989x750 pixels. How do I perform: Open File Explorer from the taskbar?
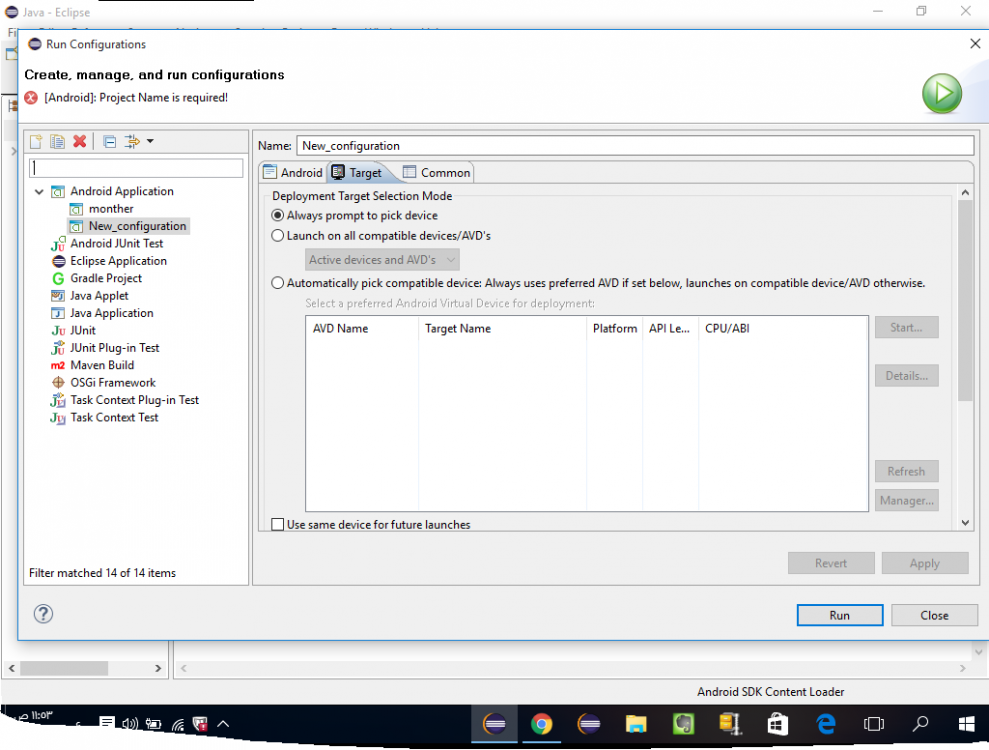click(x=636, y=724)
